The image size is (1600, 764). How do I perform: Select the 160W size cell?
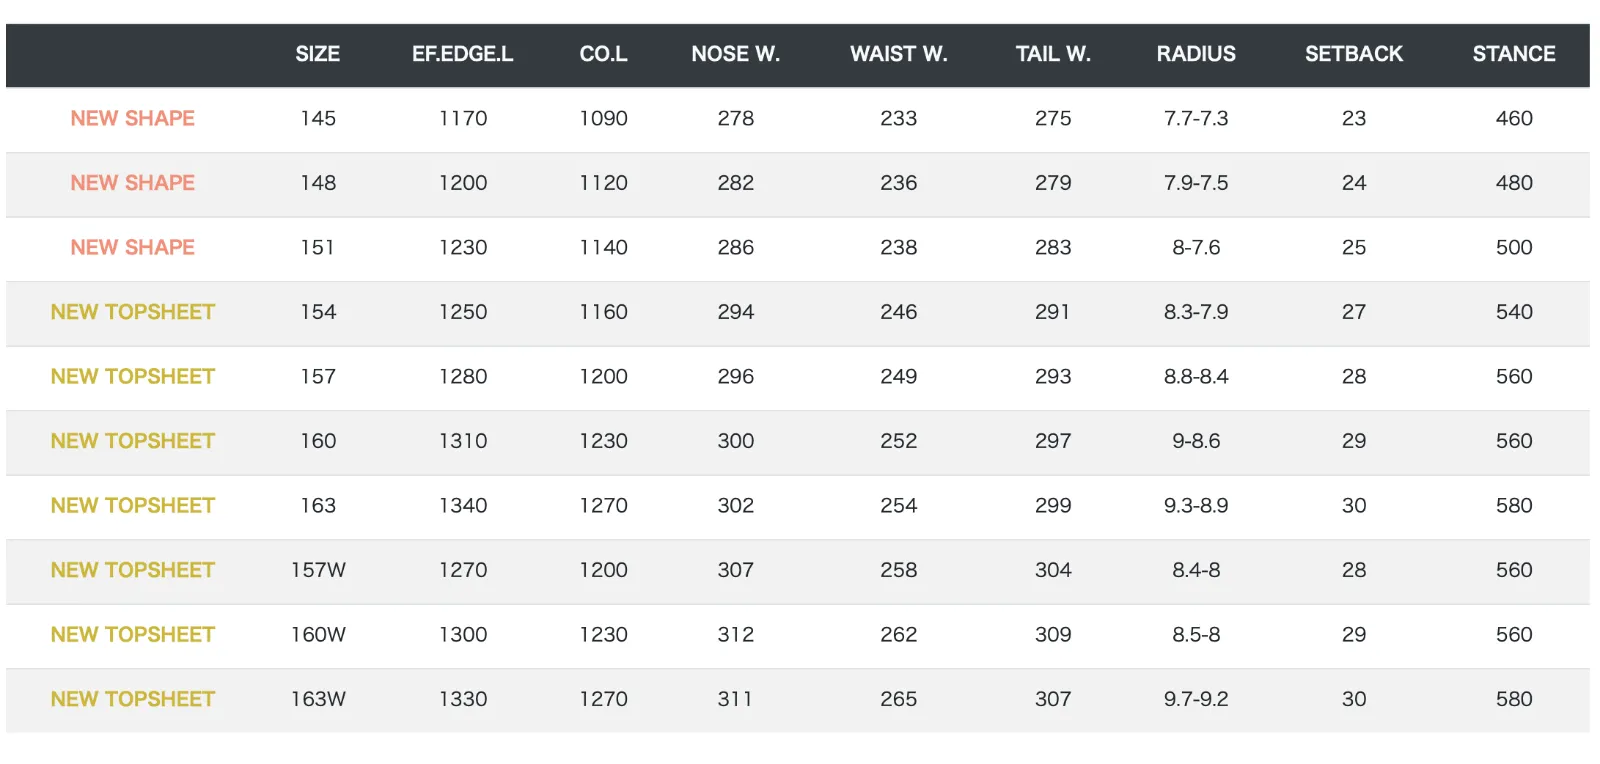(318, 634)
